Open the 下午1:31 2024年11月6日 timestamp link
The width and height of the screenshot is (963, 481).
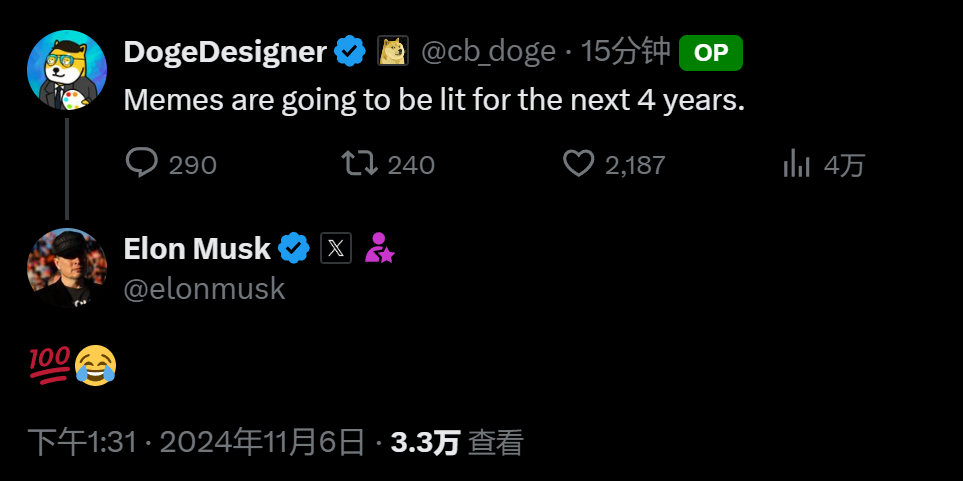pyautogui.click(x=196, y=442)
